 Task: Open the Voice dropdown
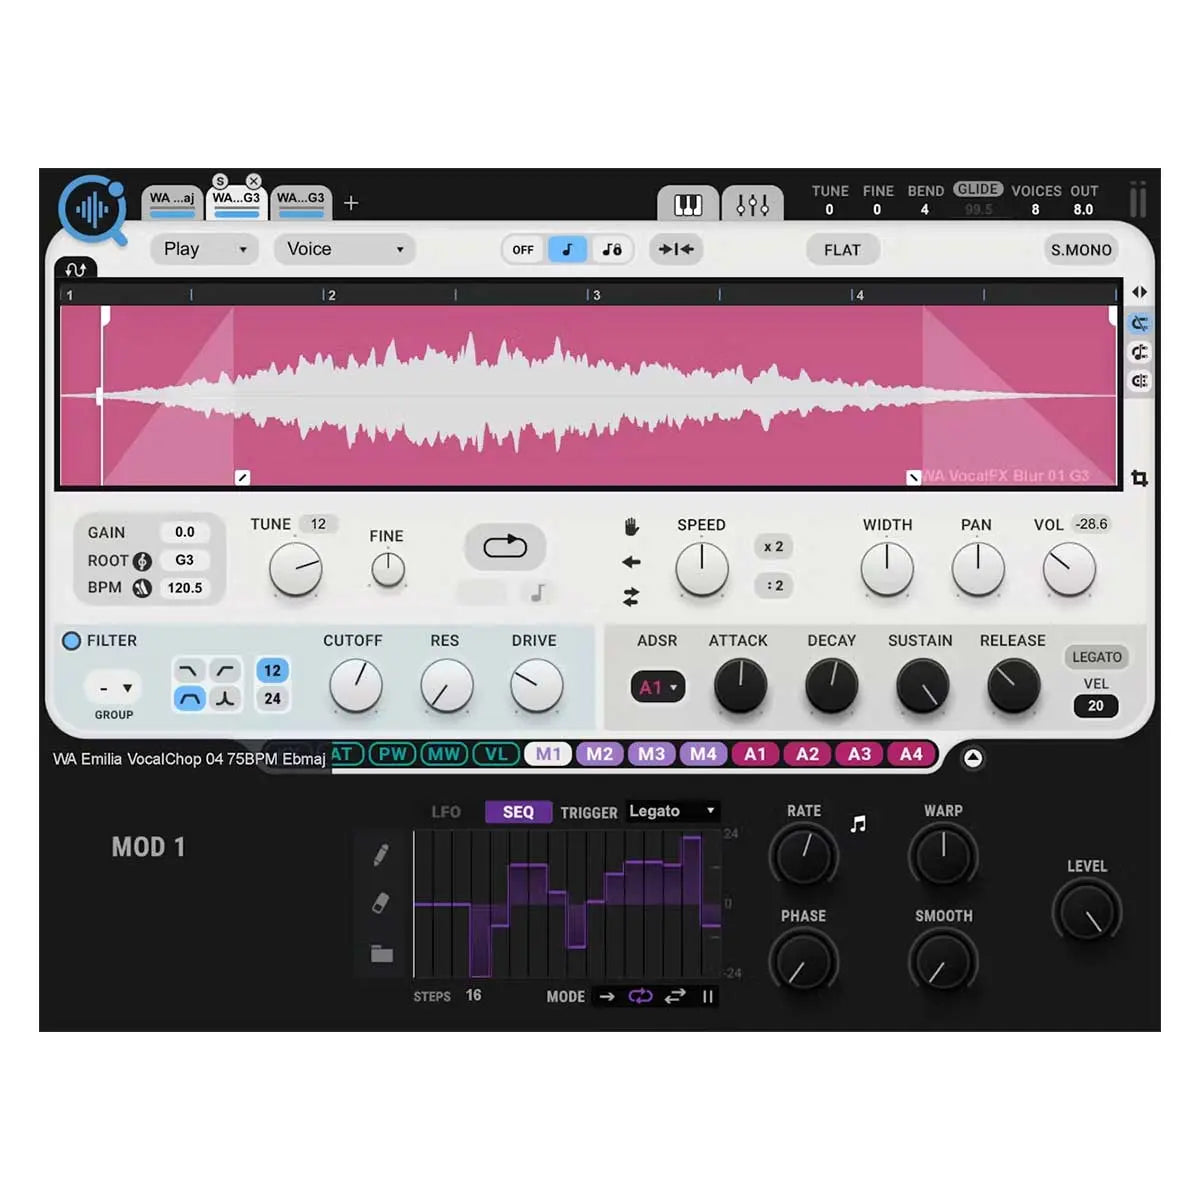344,249
